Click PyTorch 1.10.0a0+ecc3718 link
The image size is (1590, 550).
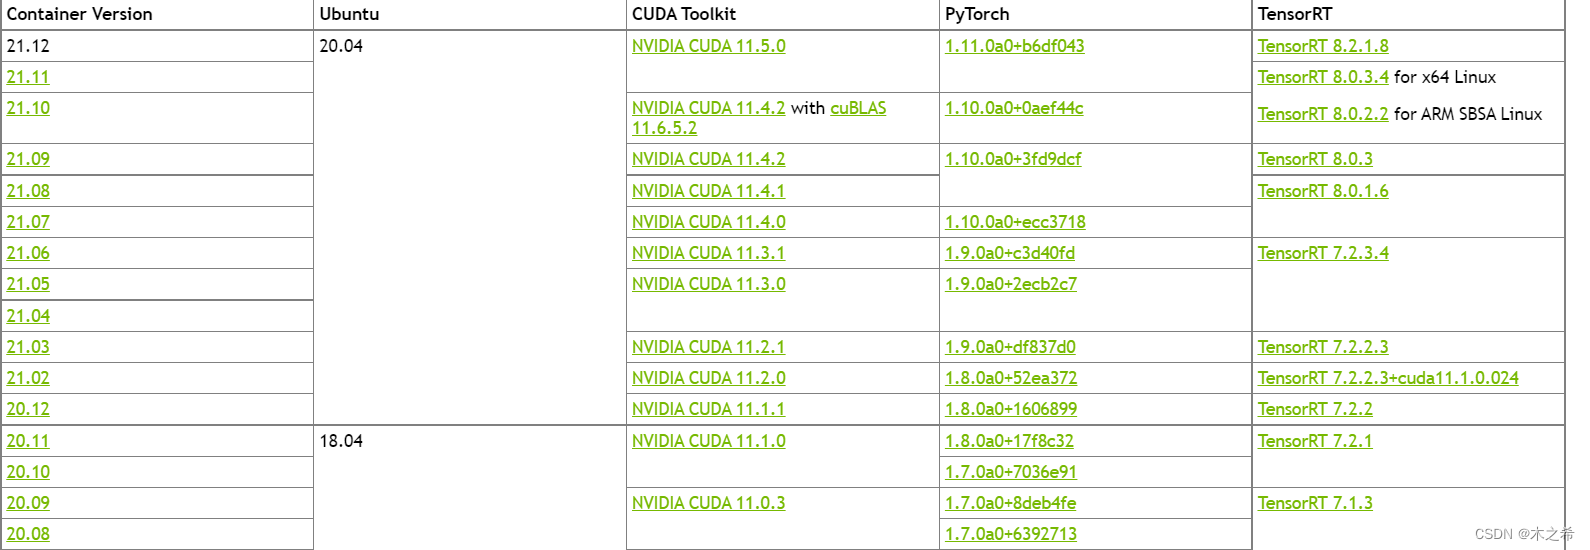tap(1015, 222)
